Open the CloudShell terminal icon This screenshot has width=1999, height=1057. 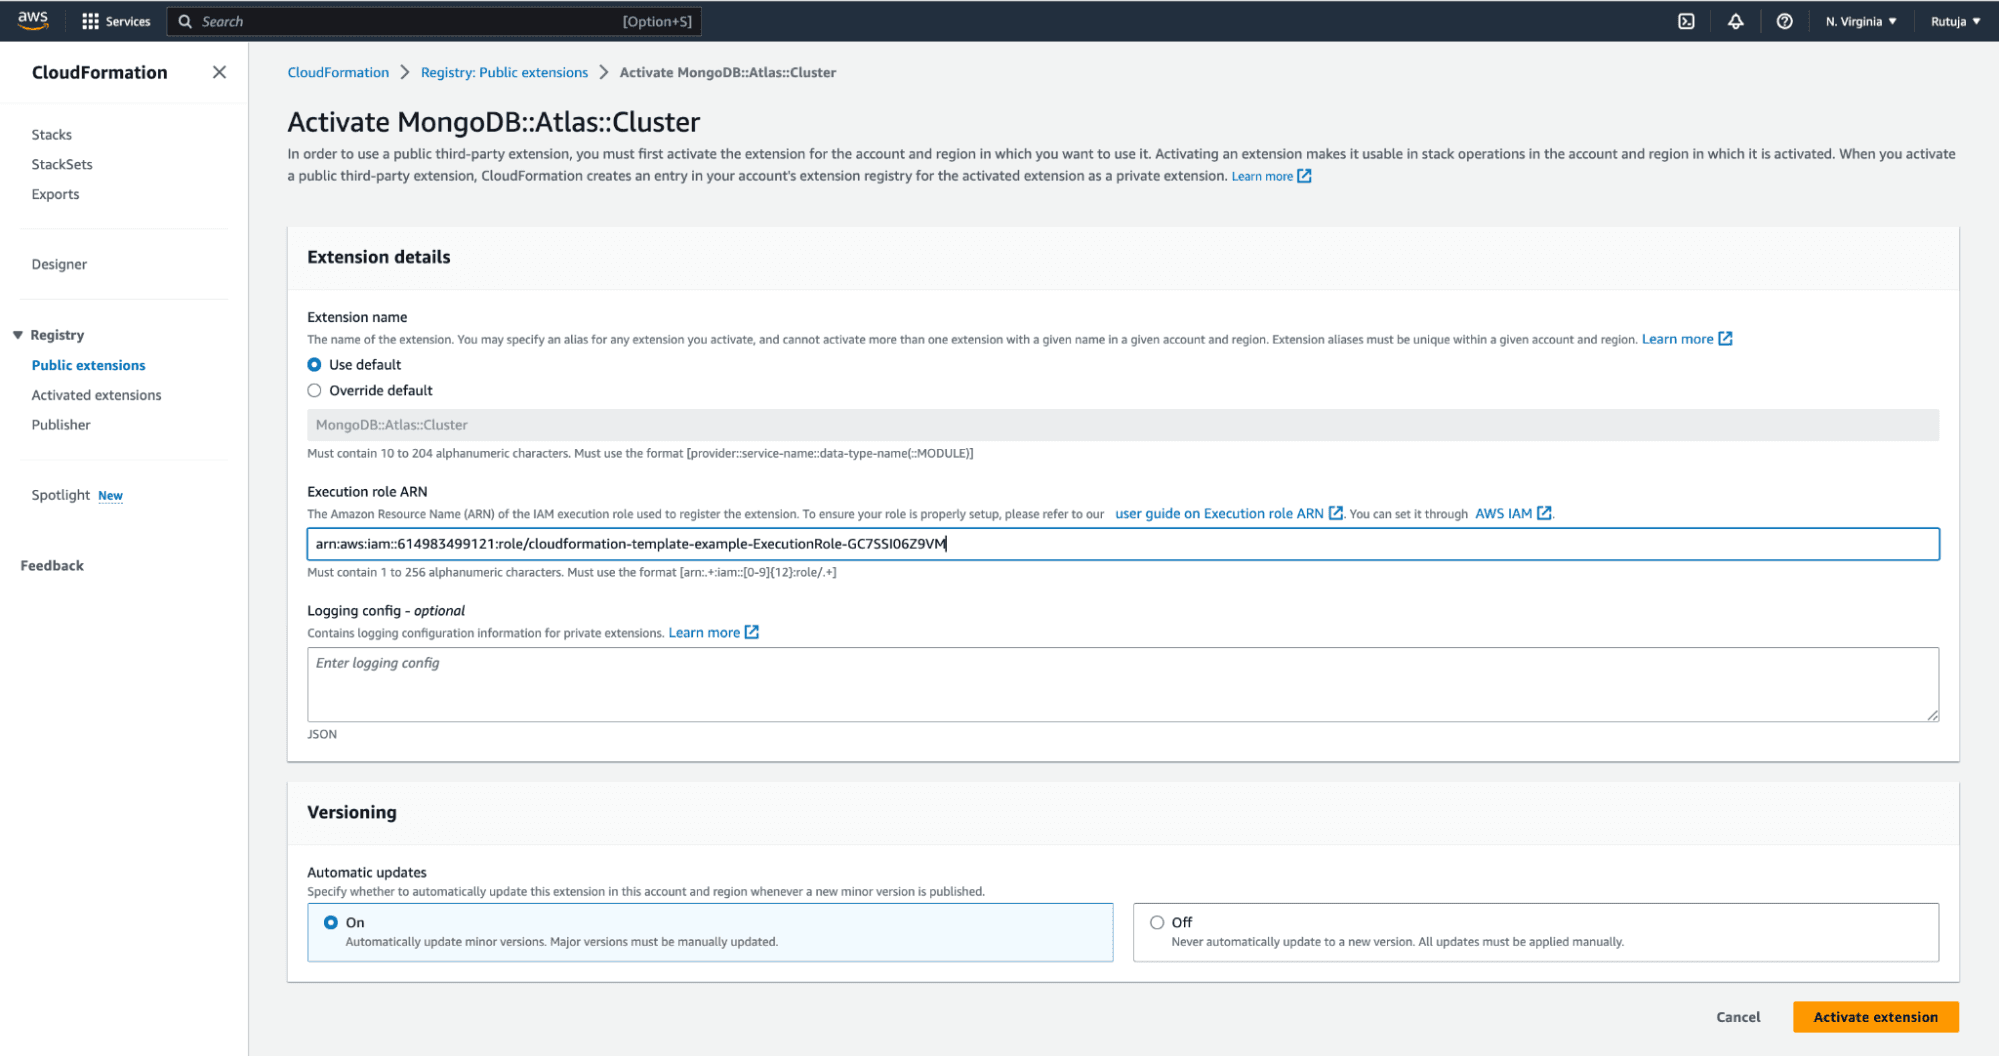[1686, 21]
